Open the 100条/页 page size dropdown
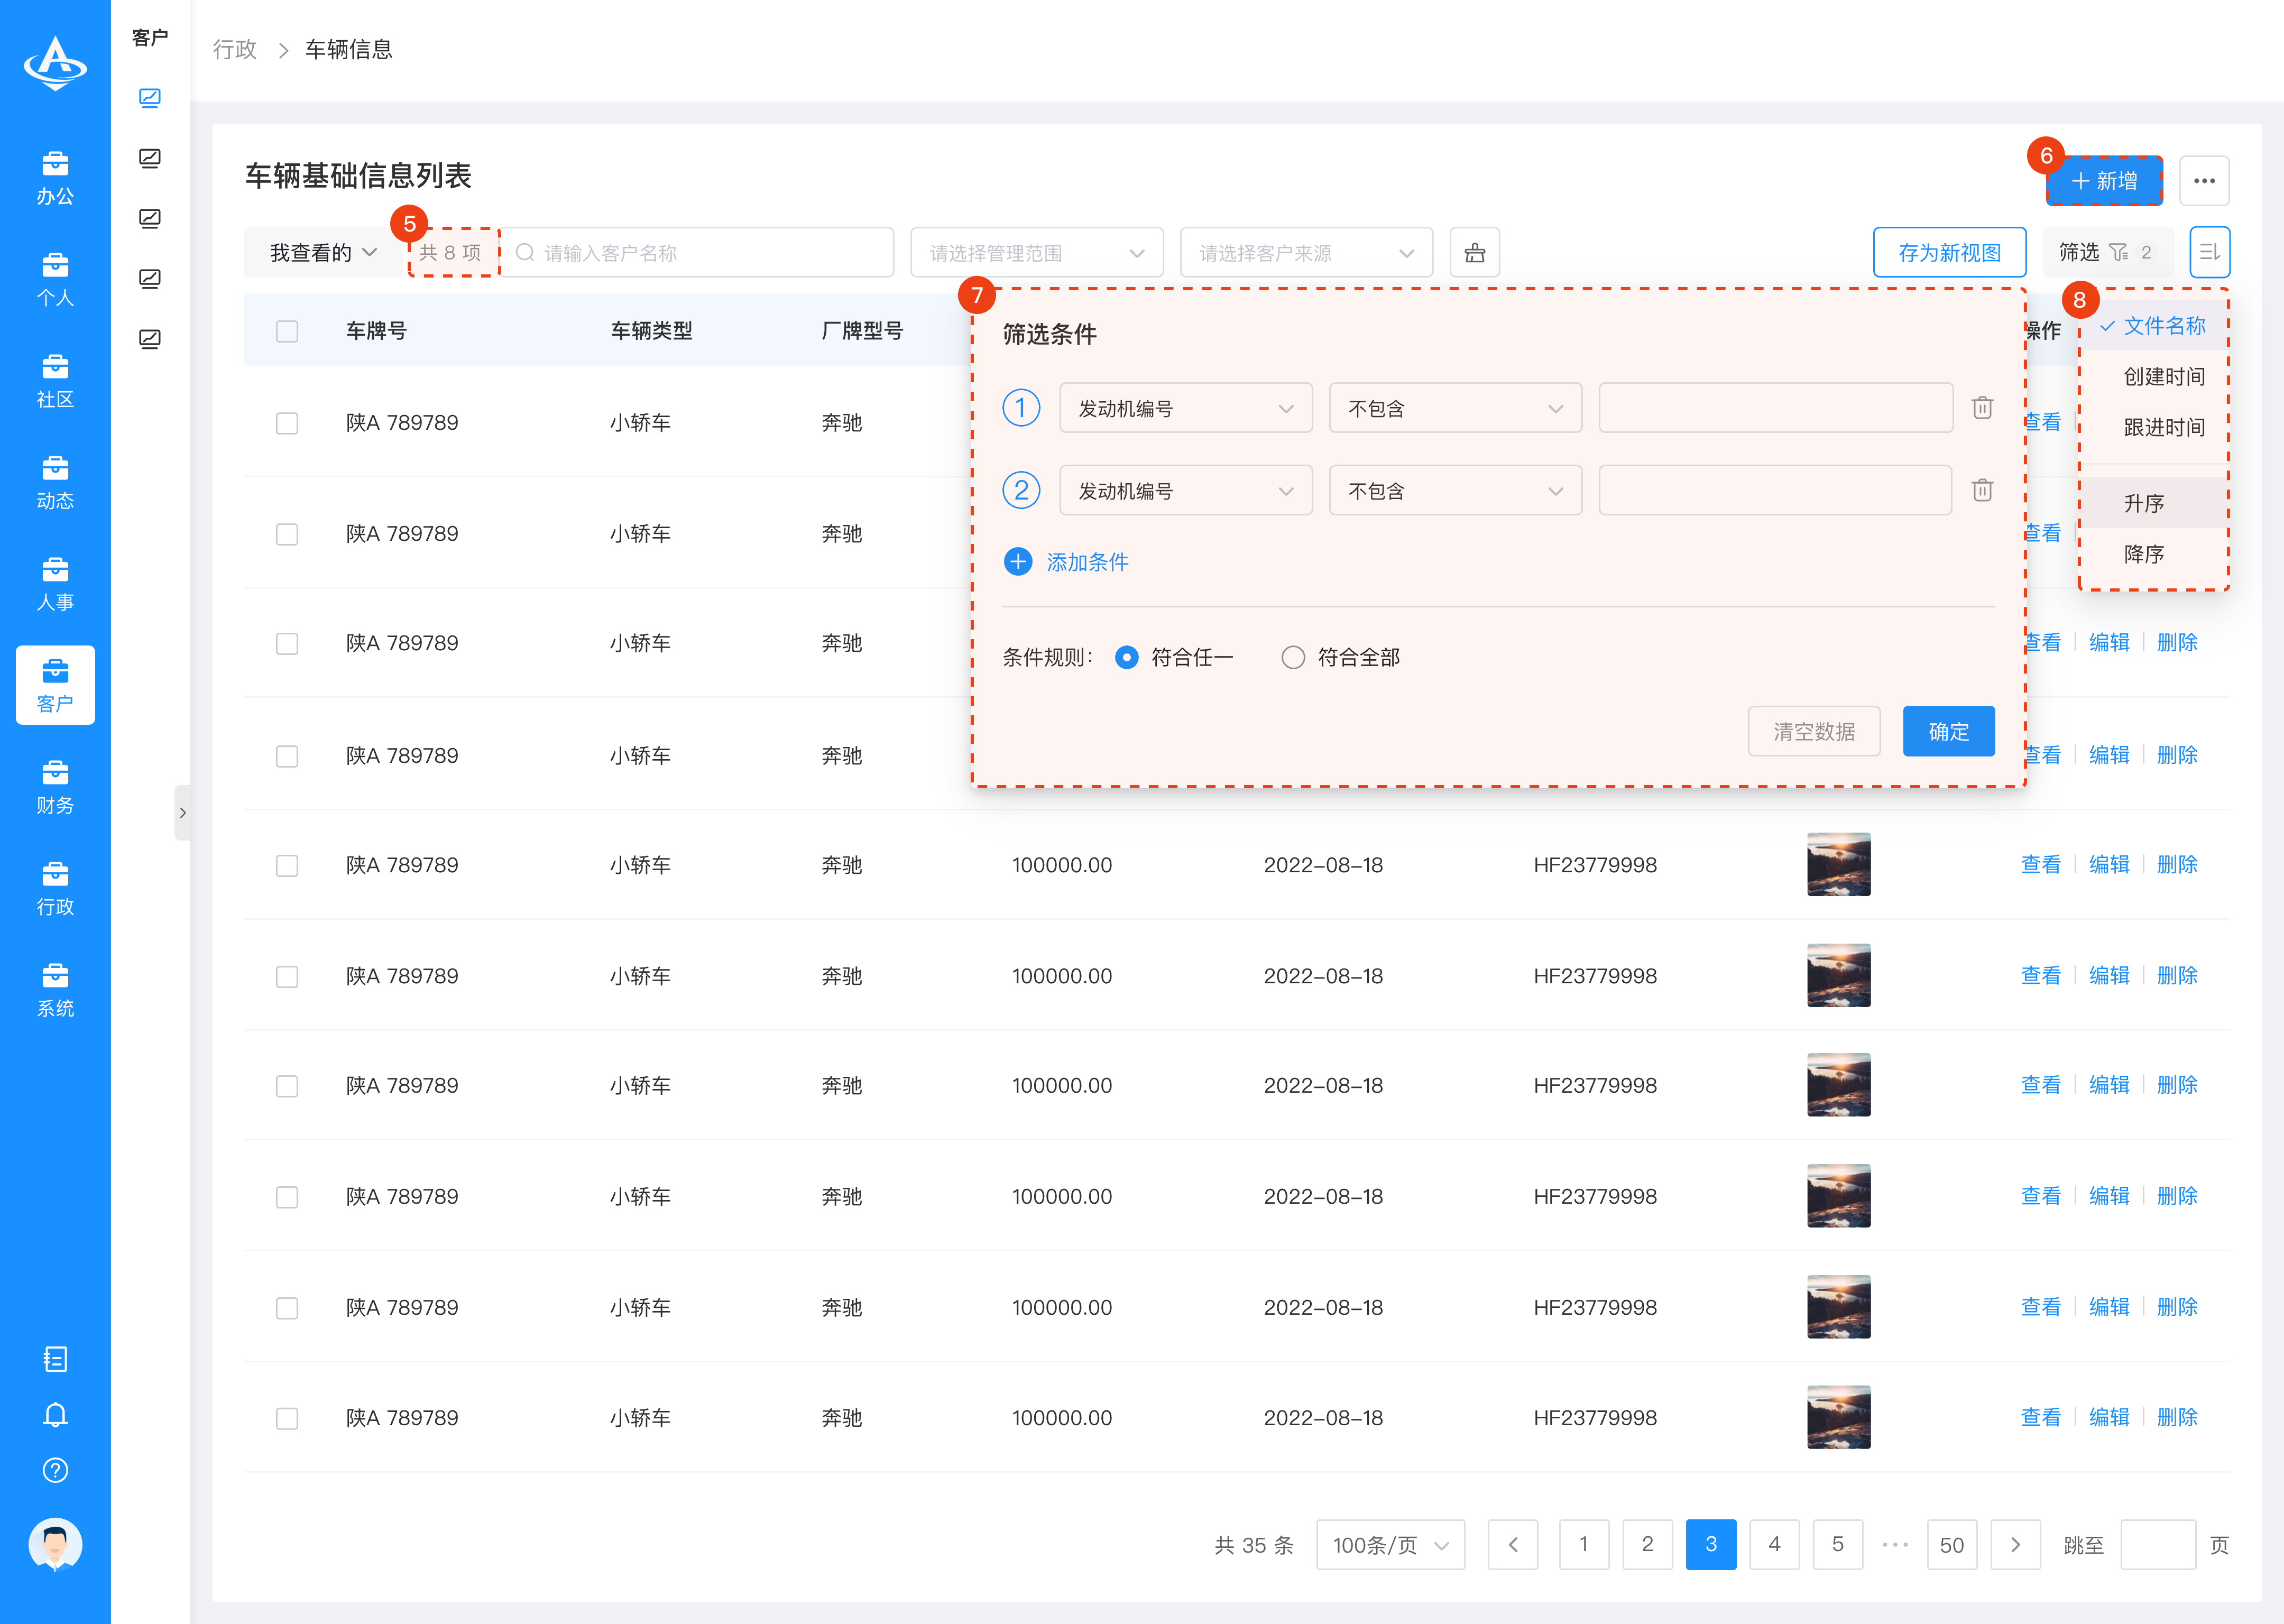 tap(1391, 1544)
